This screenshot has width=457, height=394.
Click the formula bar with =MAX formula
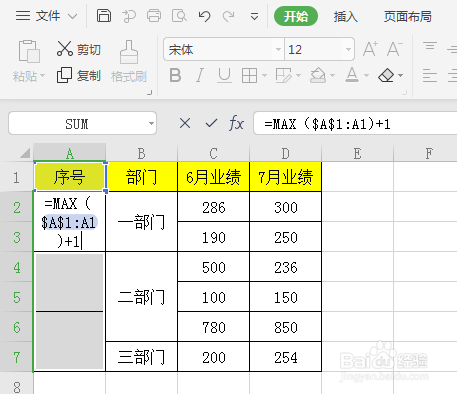pos(355,124)
